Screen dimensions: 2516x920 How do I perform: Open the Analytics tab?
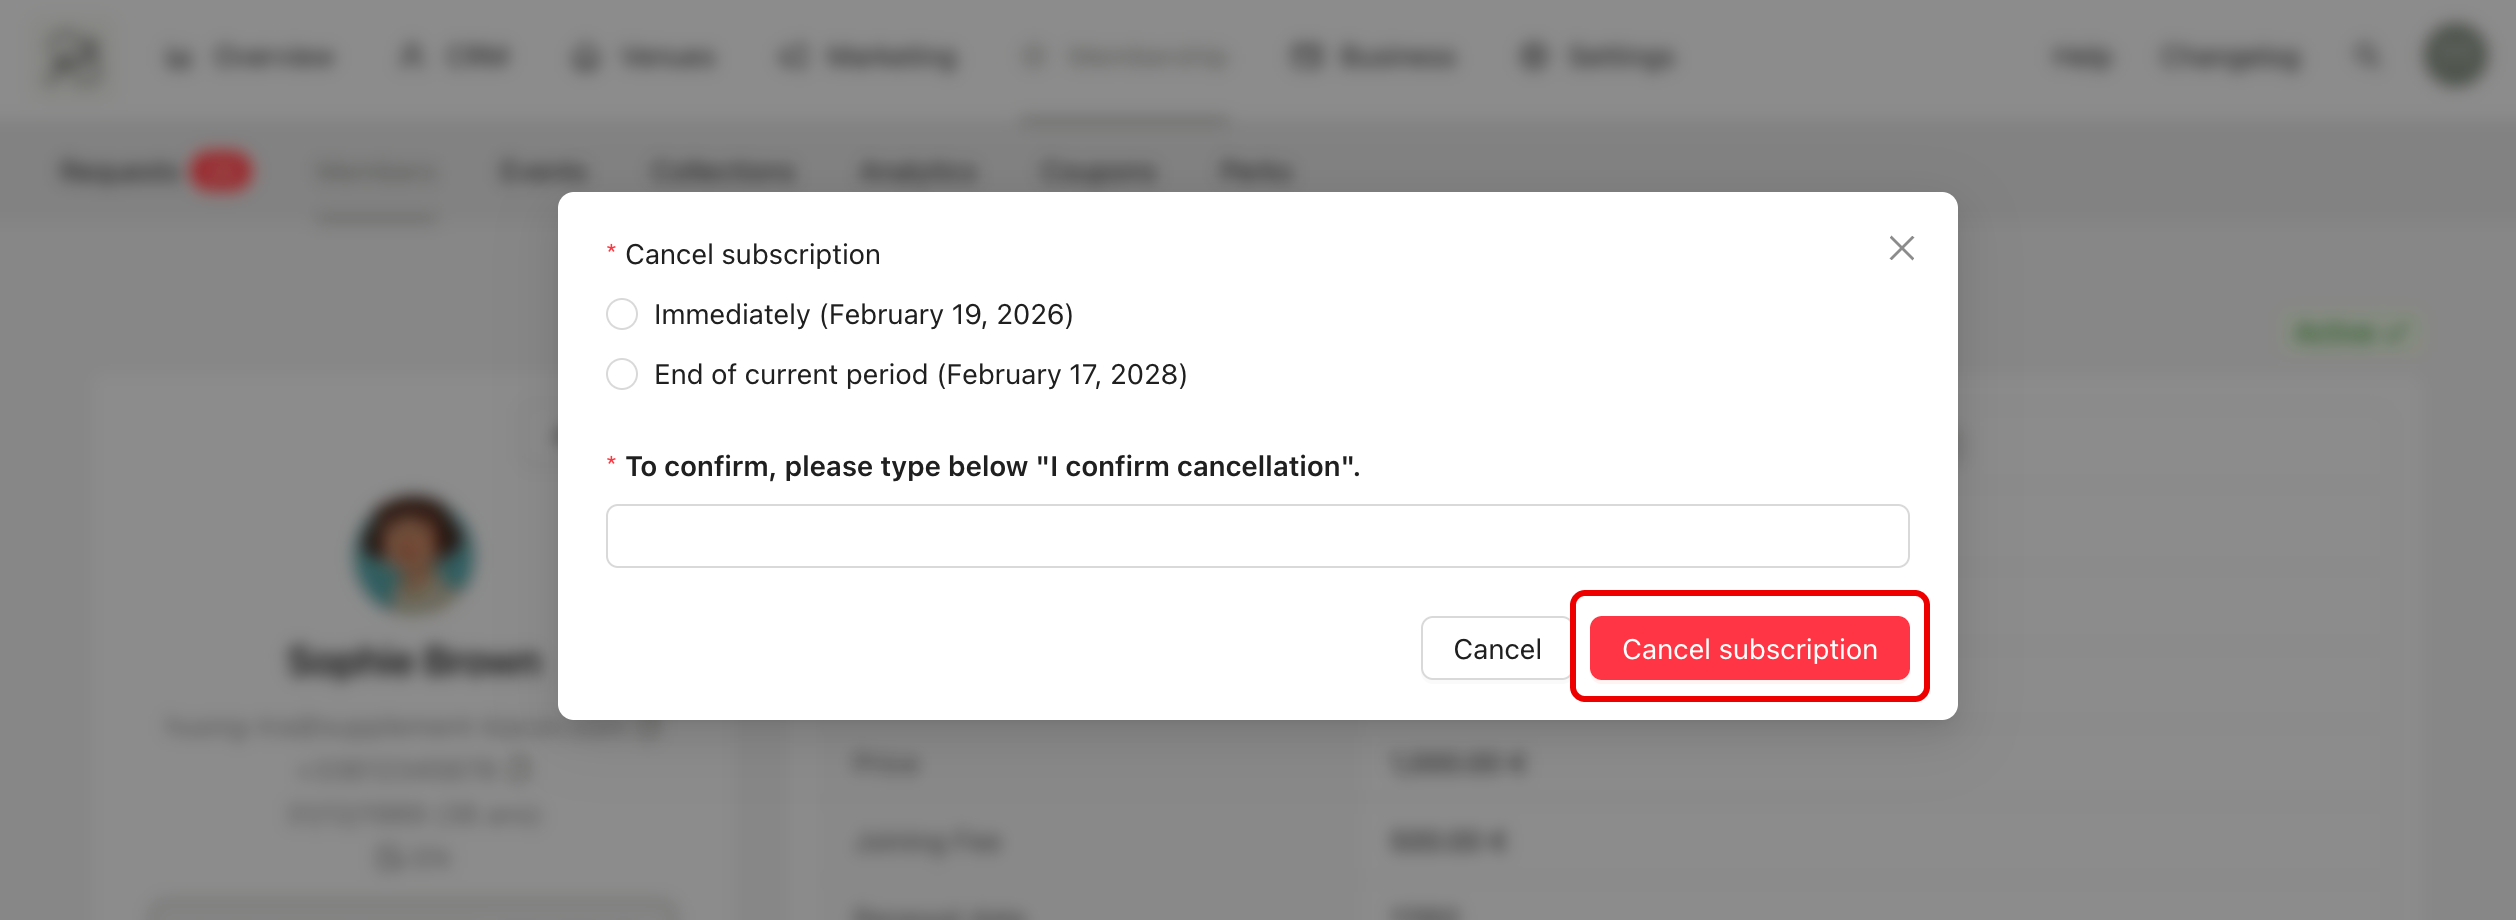917,172
